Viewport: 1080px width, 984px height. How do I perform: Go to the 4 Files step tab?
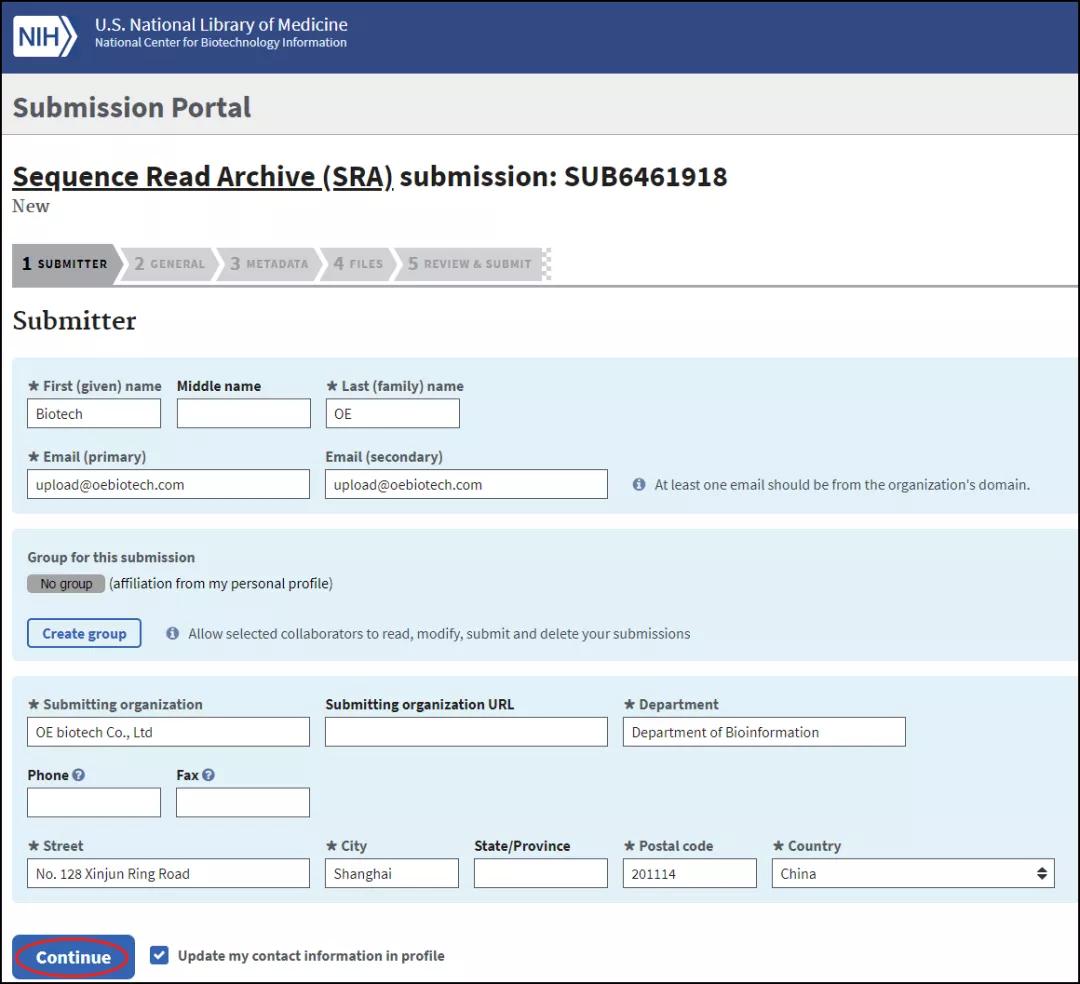[x=357, y=264]
